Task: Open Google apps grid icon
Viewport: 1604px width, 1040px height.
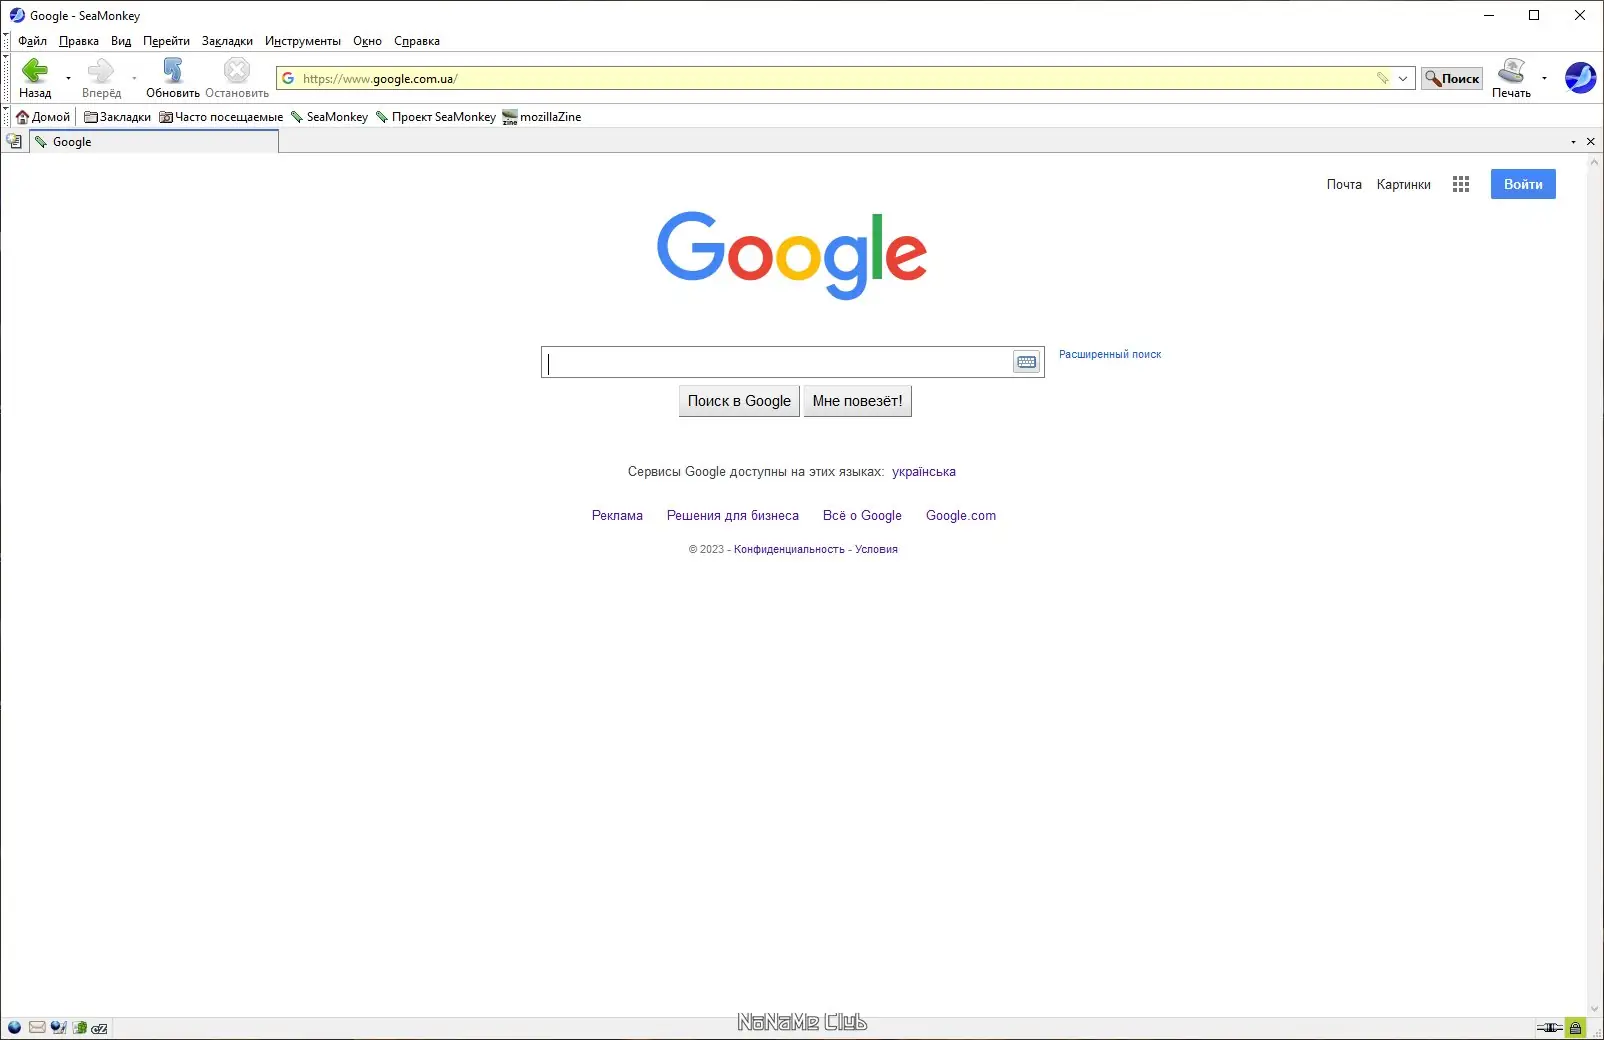Action: (x=1461, y=184)
